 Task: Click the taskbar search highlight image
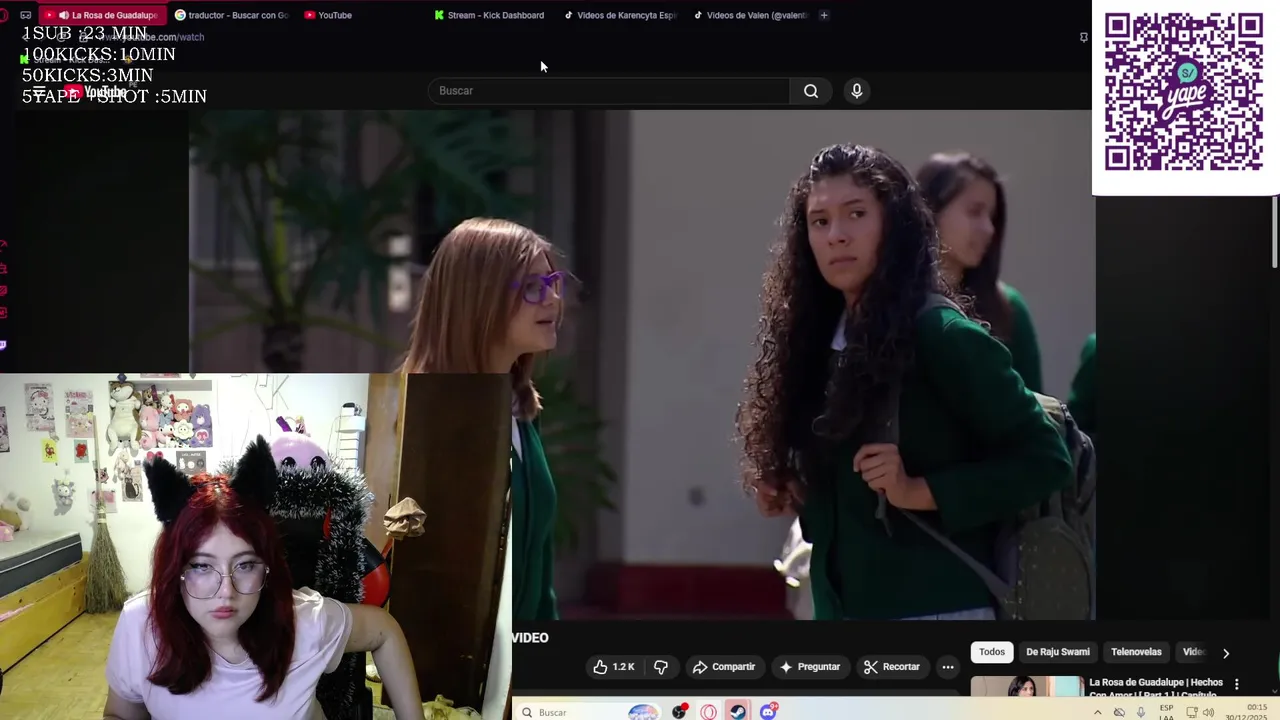point(643,712)
